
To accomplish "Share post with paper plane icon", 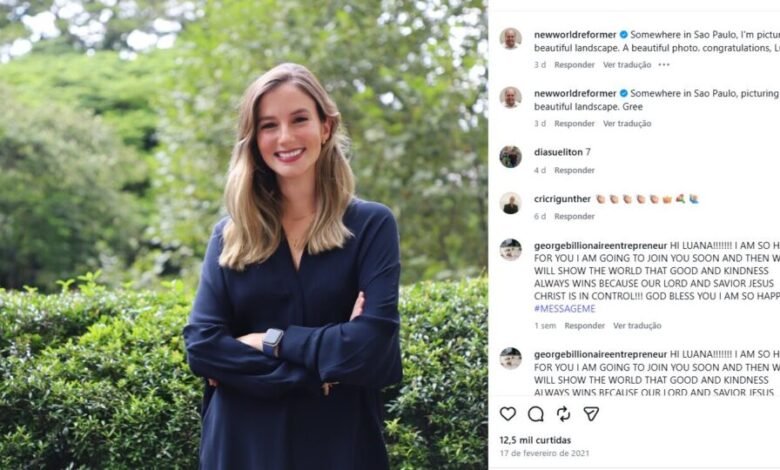I will point(591,414).
